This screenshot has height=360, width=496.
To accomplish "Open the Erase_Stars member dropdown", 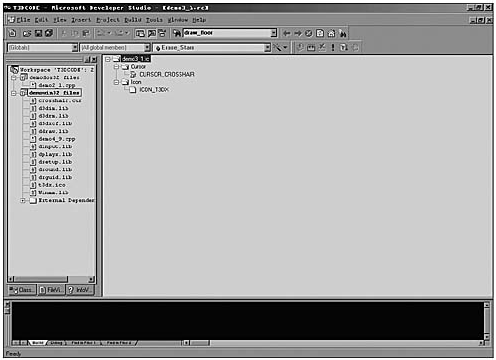I will [x=267, y=47].
